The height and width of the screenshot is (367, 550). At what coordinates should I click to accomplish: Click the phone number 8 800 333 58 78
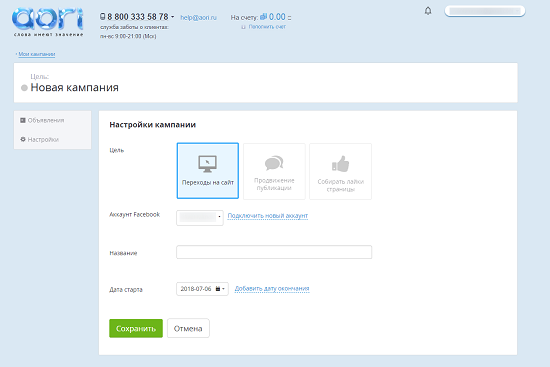coord(138,16)
